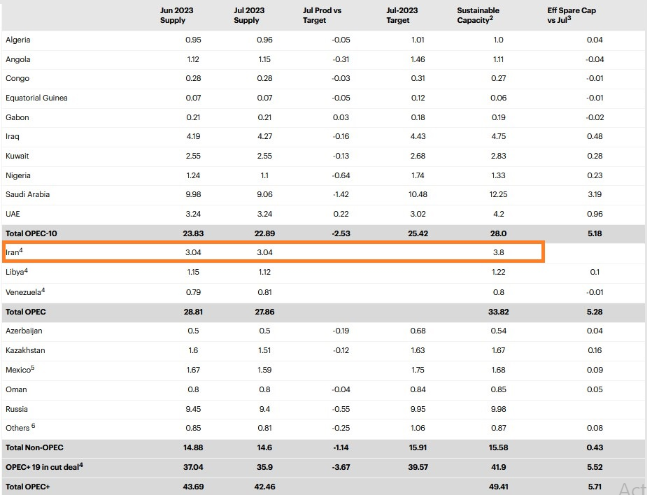
Task: Click the highlighted Iran row label
Action: click(x=16, y=252)
